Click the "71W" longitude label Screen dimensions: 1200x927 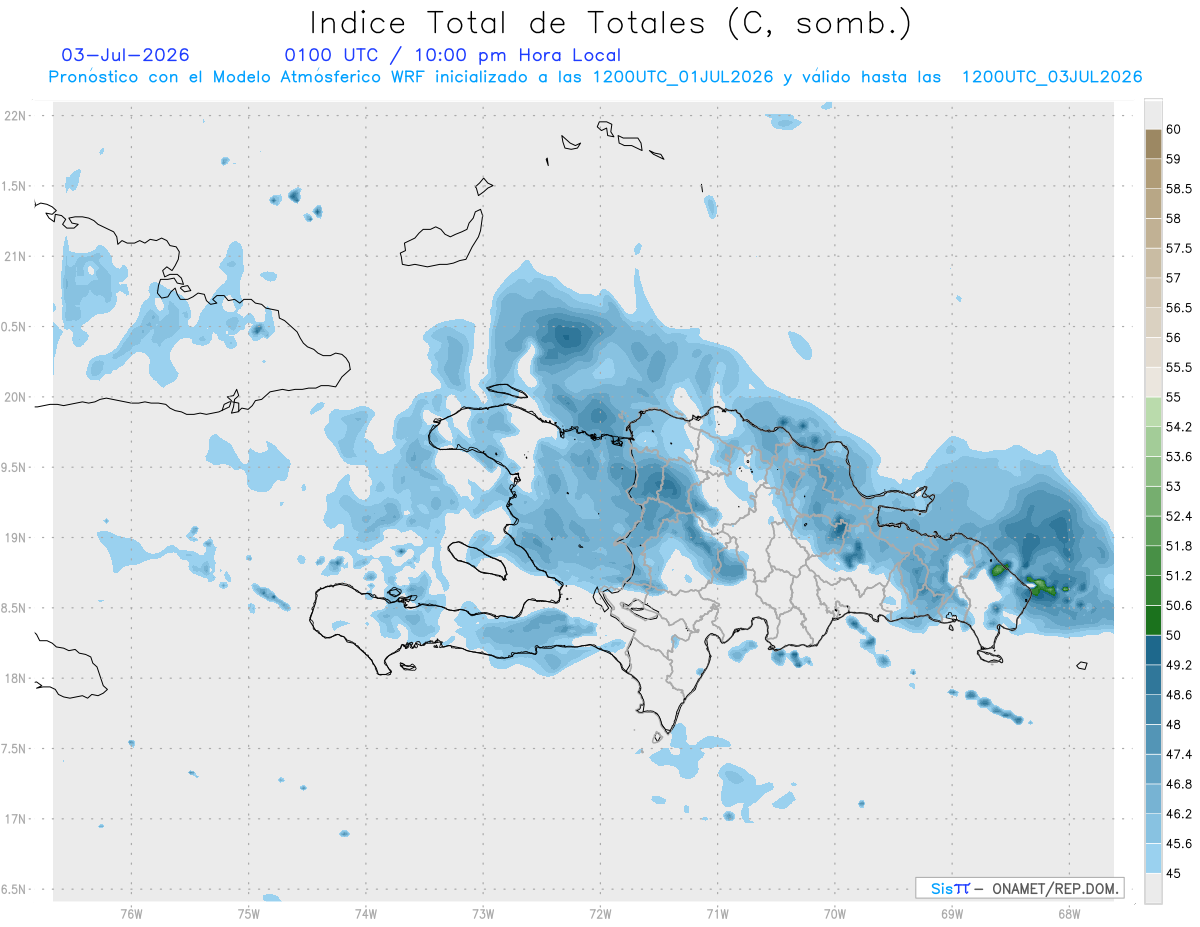(717, 913)
